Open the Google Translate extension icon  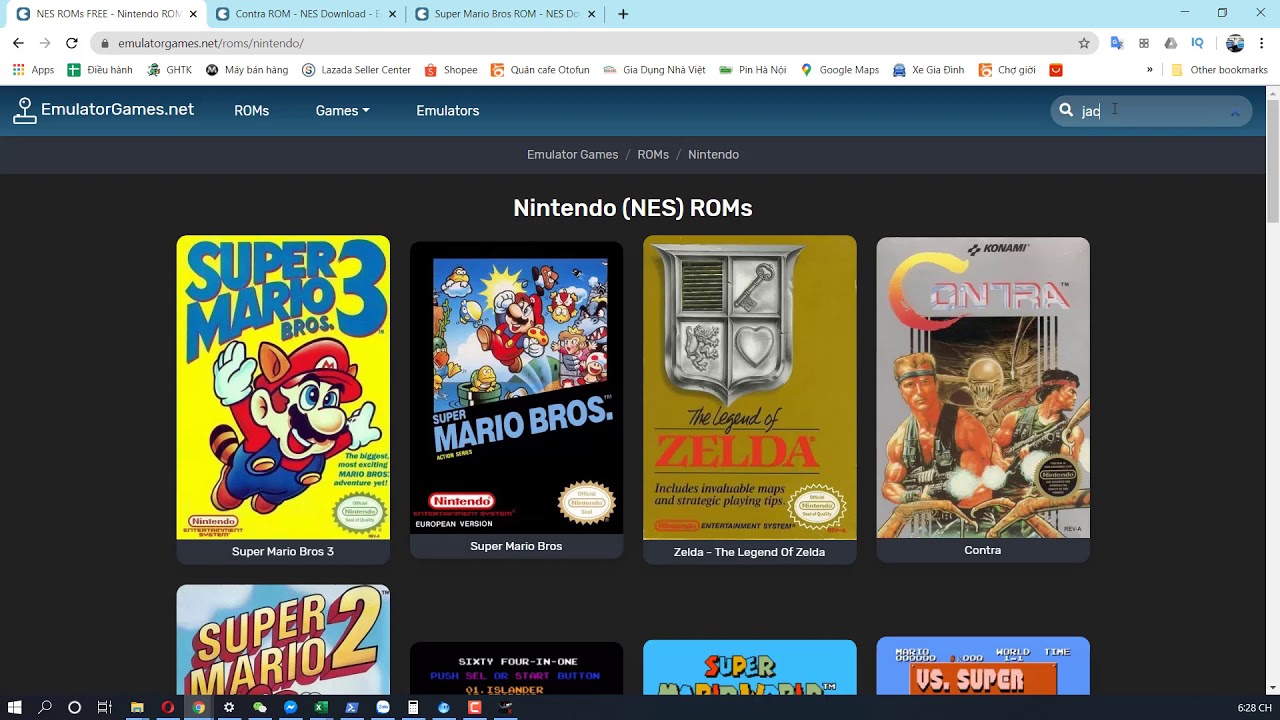(1117, 43)
